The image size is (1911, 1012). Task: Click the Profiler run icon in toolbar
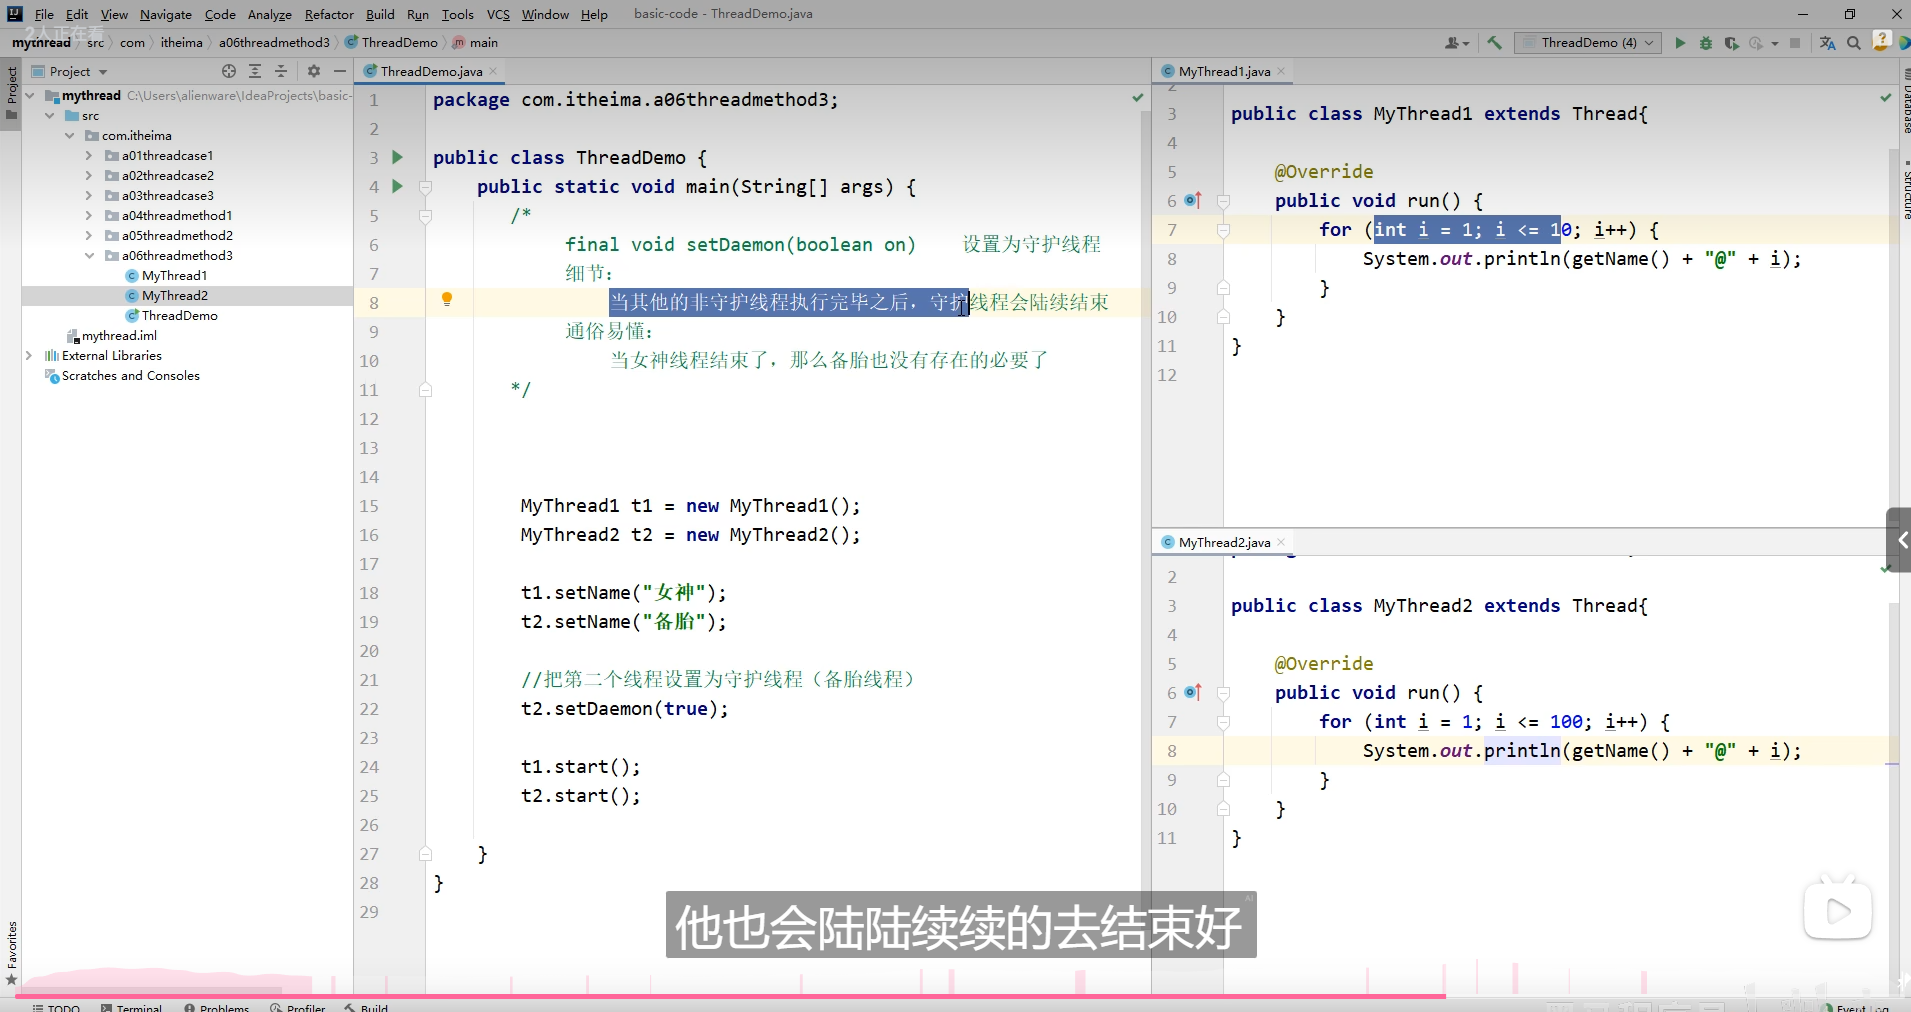point(1756,43)
